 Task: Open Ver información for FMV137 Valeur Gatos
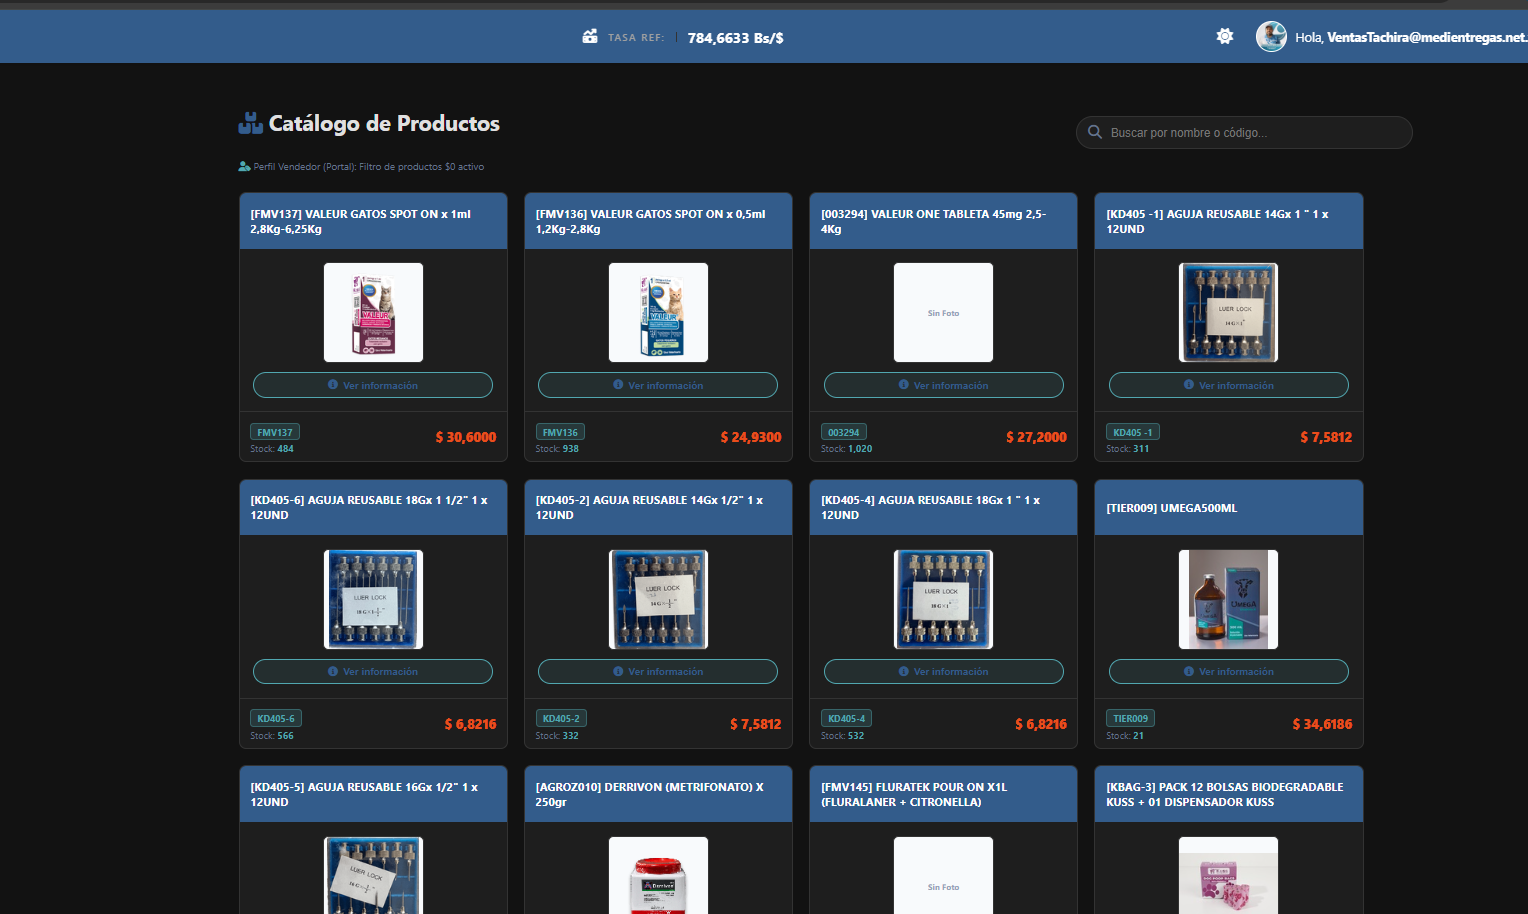373,385
